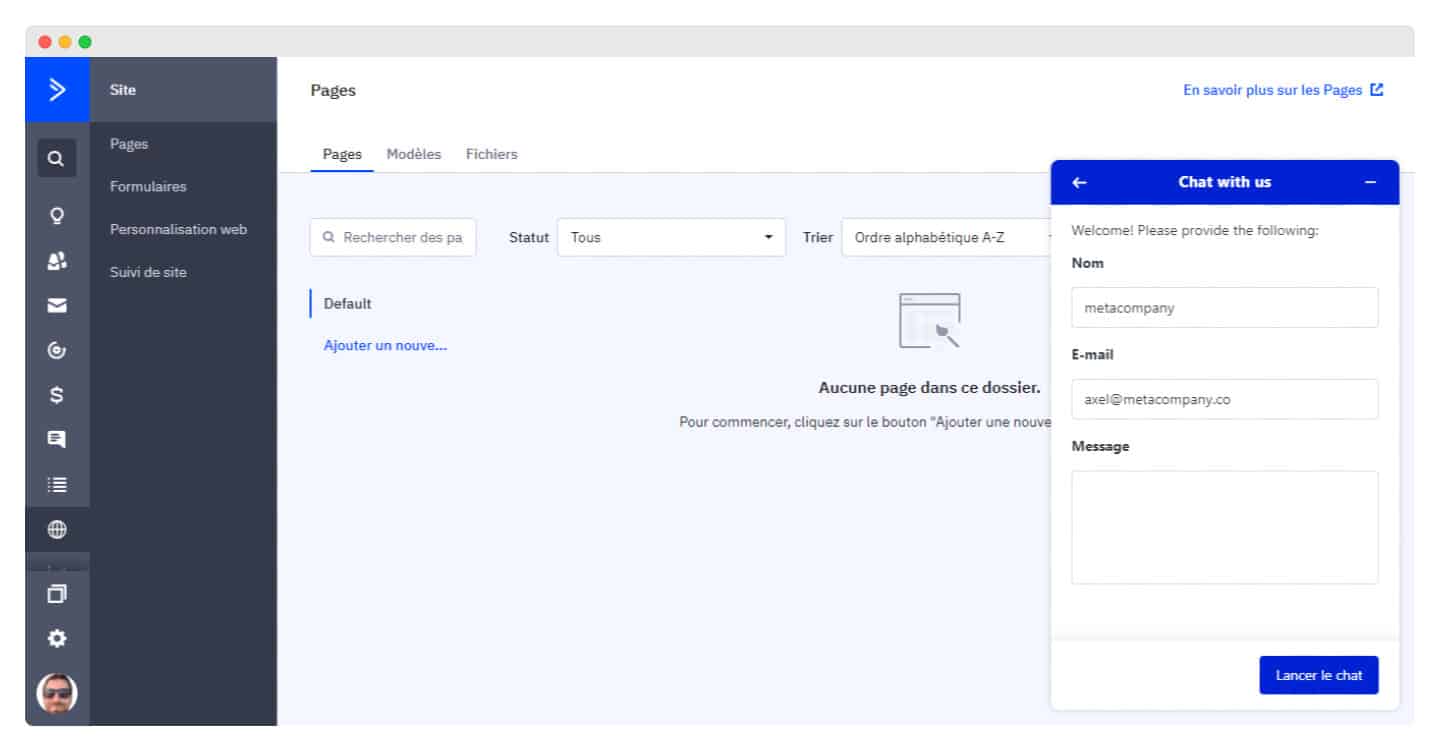The width and height of the screenshot is (1440, 751).
Task: Select the Default folder
Action: (347, 304)
